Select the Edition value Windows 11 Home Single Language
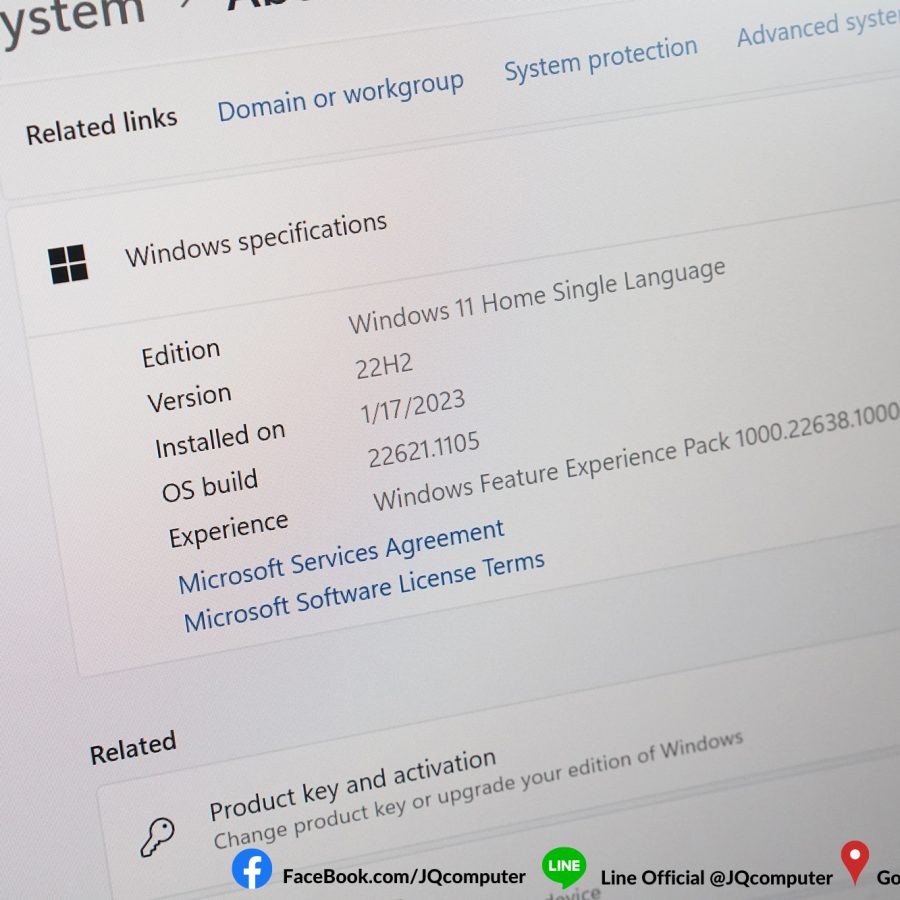 537,296
